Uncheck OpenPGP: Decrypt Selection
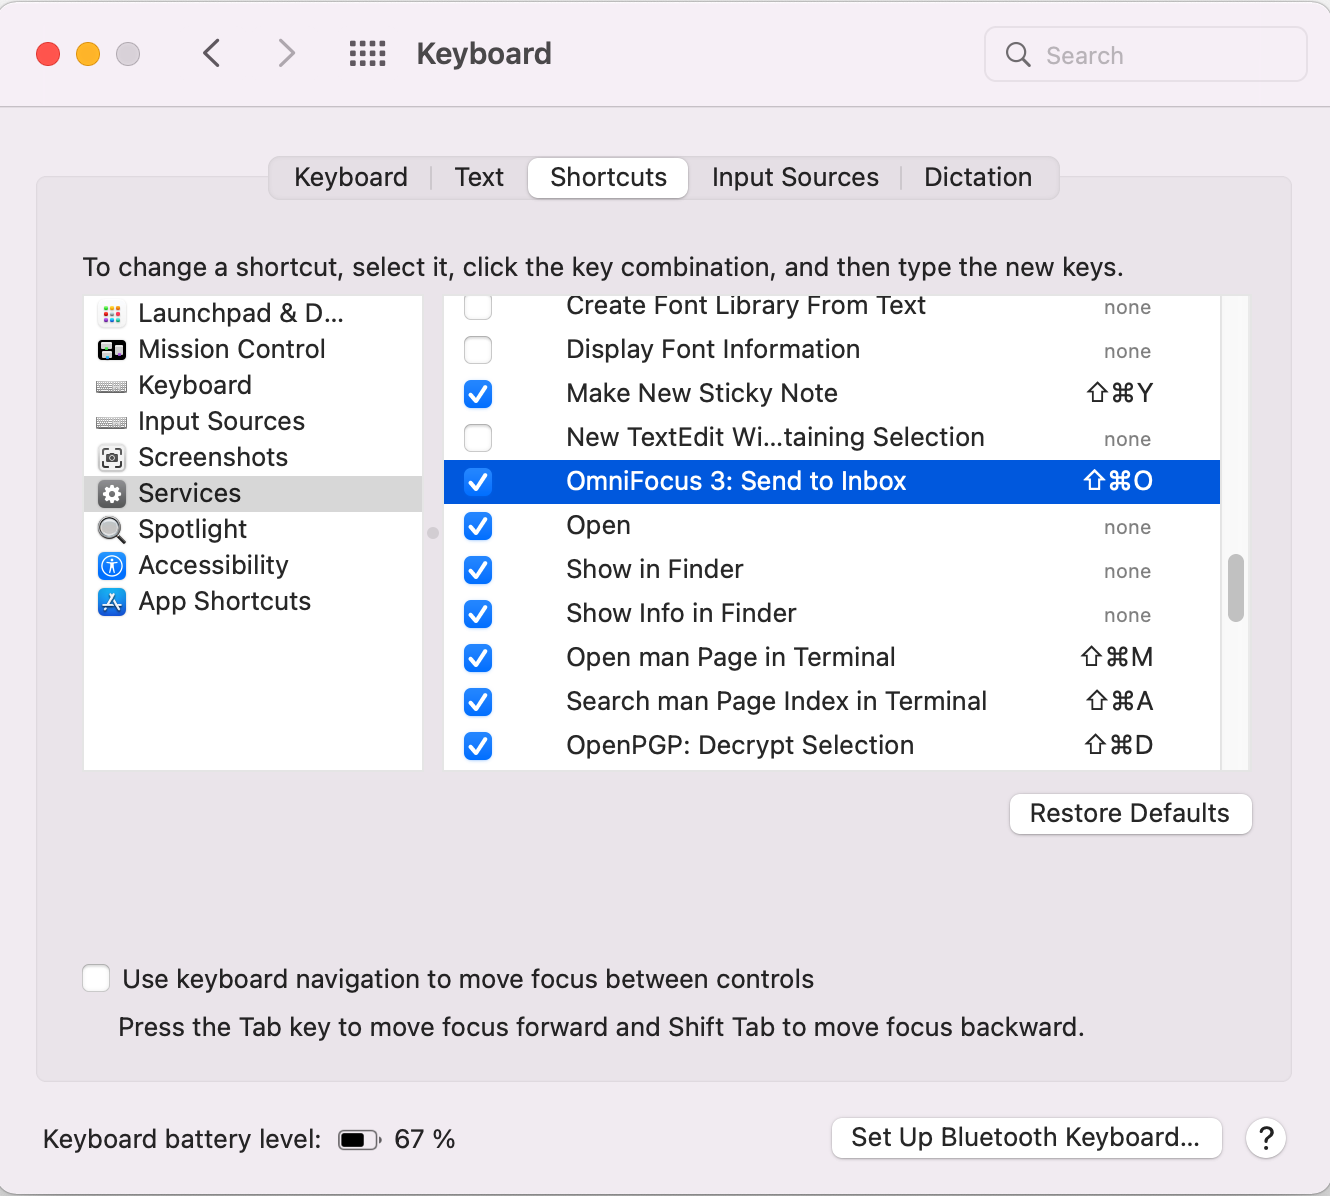This screenshot has width=1330, height=1196. (478, 746)
